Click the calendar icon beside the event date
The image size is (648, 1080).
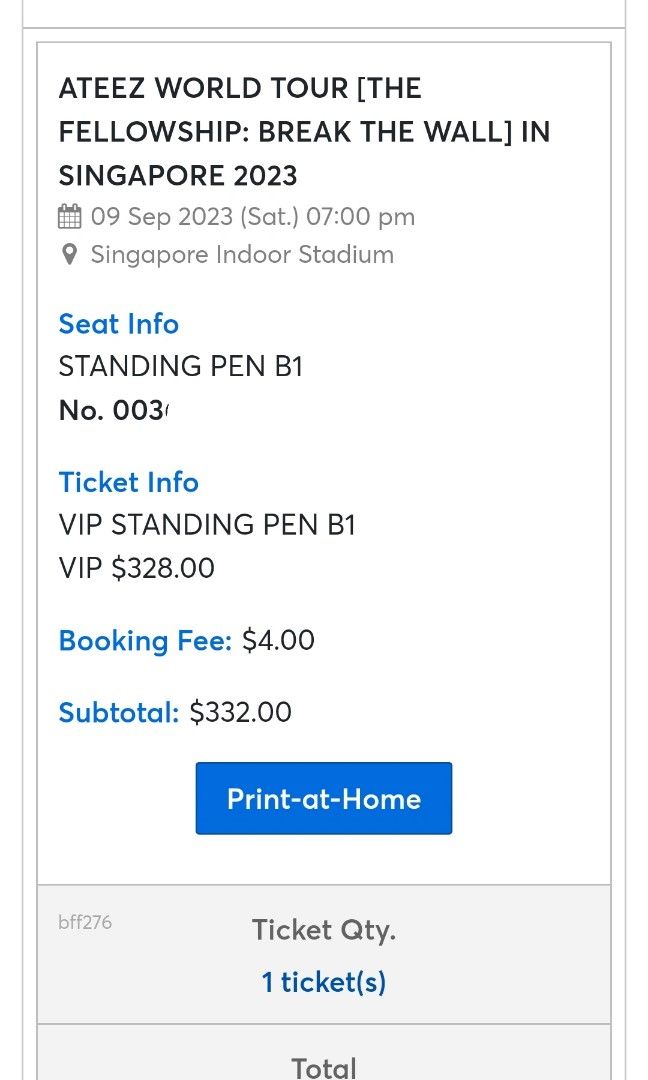[68, 216]
